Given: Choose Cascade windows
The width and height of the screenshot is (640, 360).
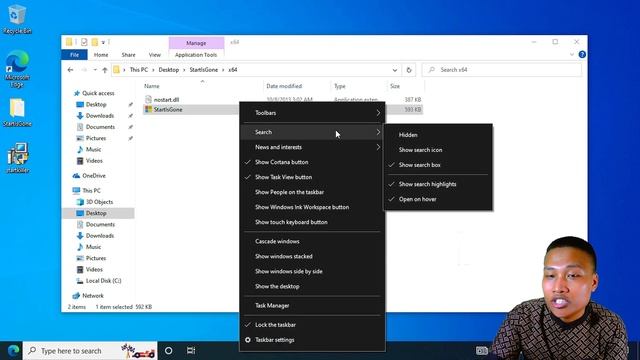Looking at the screenshot, I should click(312, 241).
